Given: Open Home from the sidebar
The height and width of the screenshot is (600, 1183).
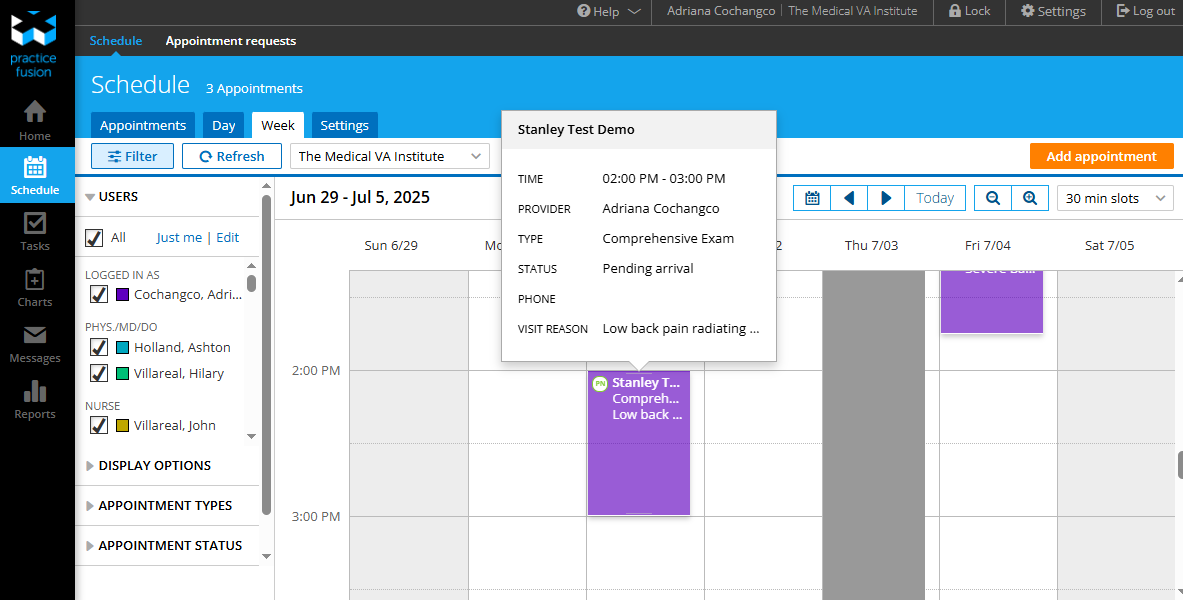Looking at the screenshot, I should (x=35, y=120).
